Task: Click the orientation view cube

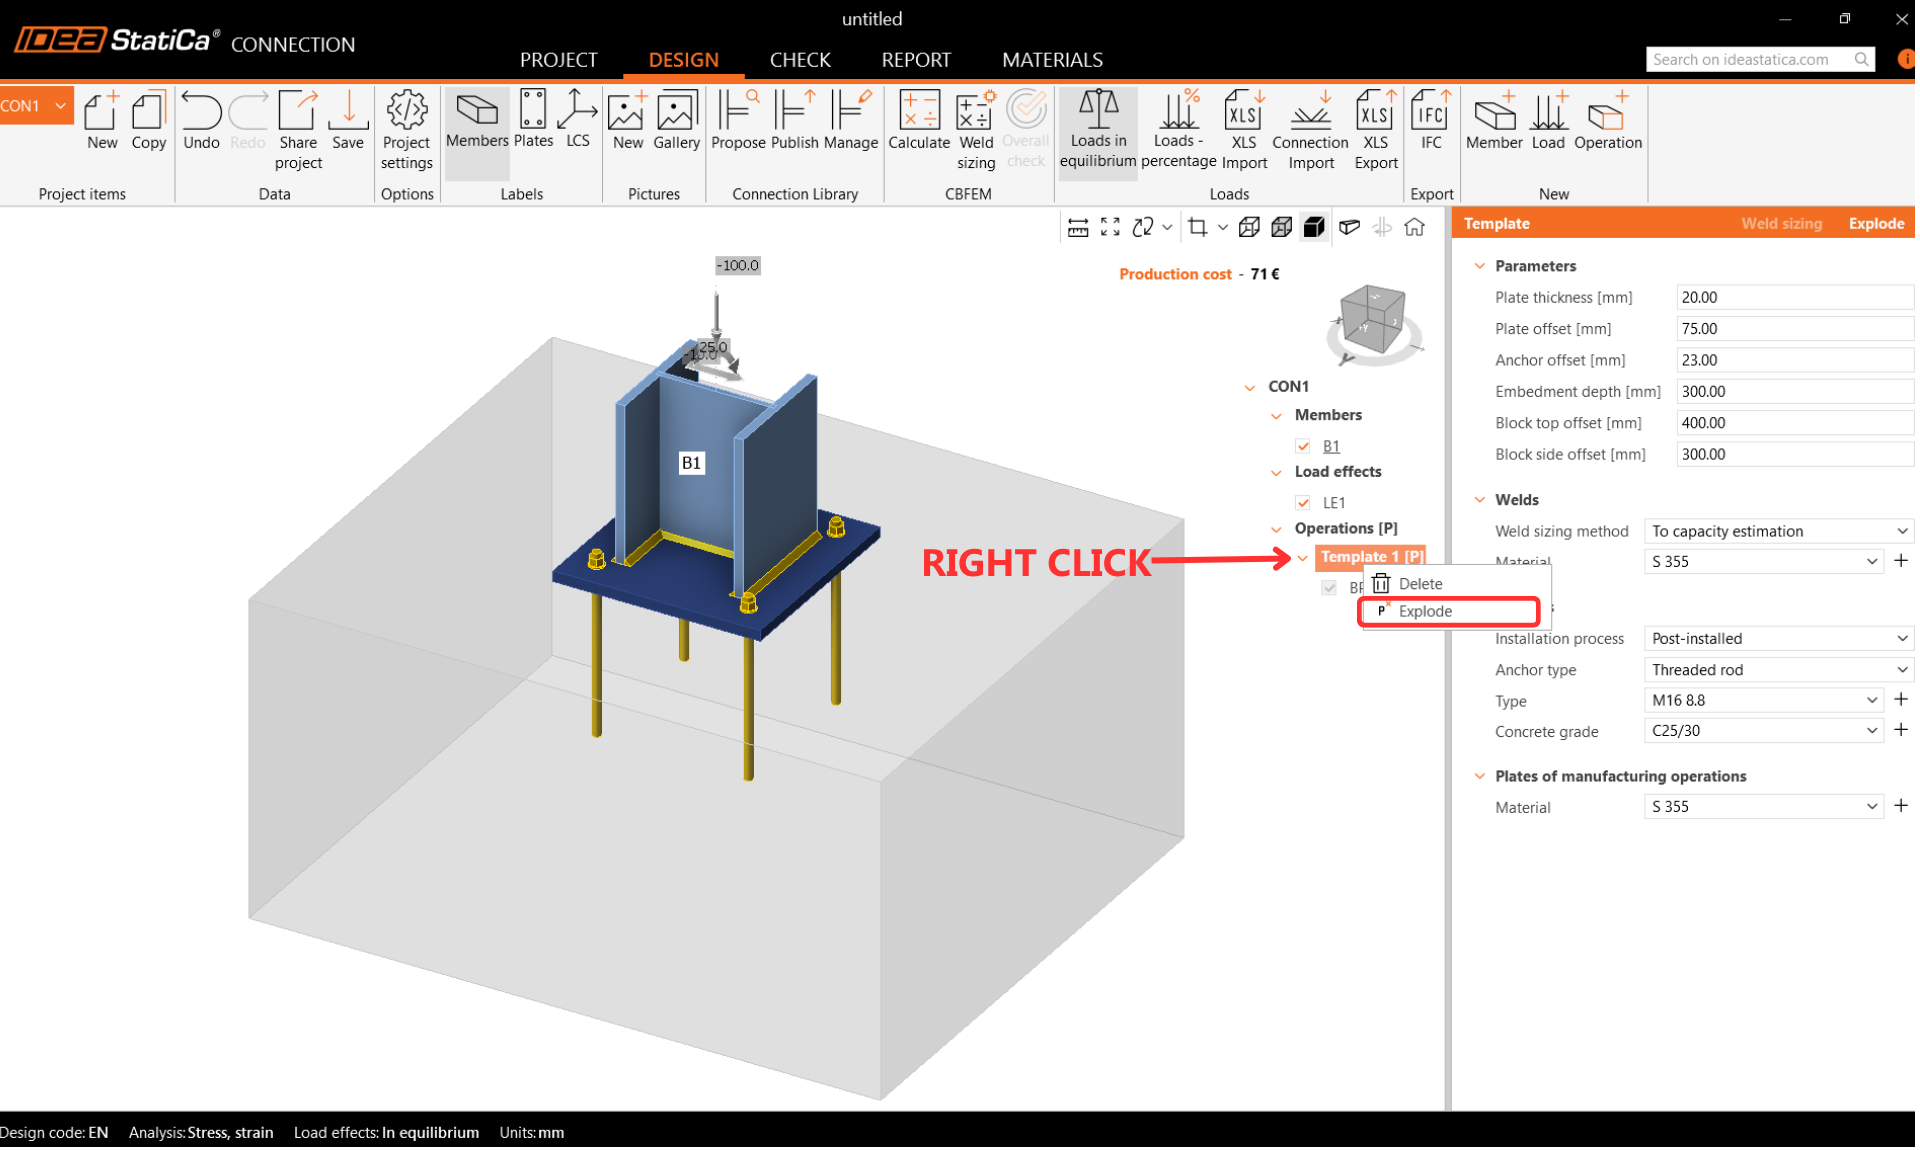Action: pos(1372,320)
